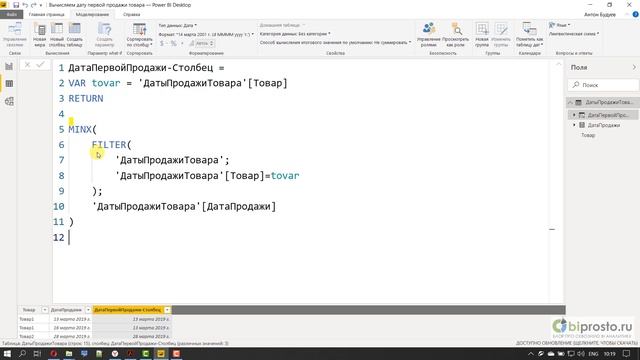Open filter dropdown on Товар column
The width and height of the screenshot is (640, 360).
pos(44,310)
